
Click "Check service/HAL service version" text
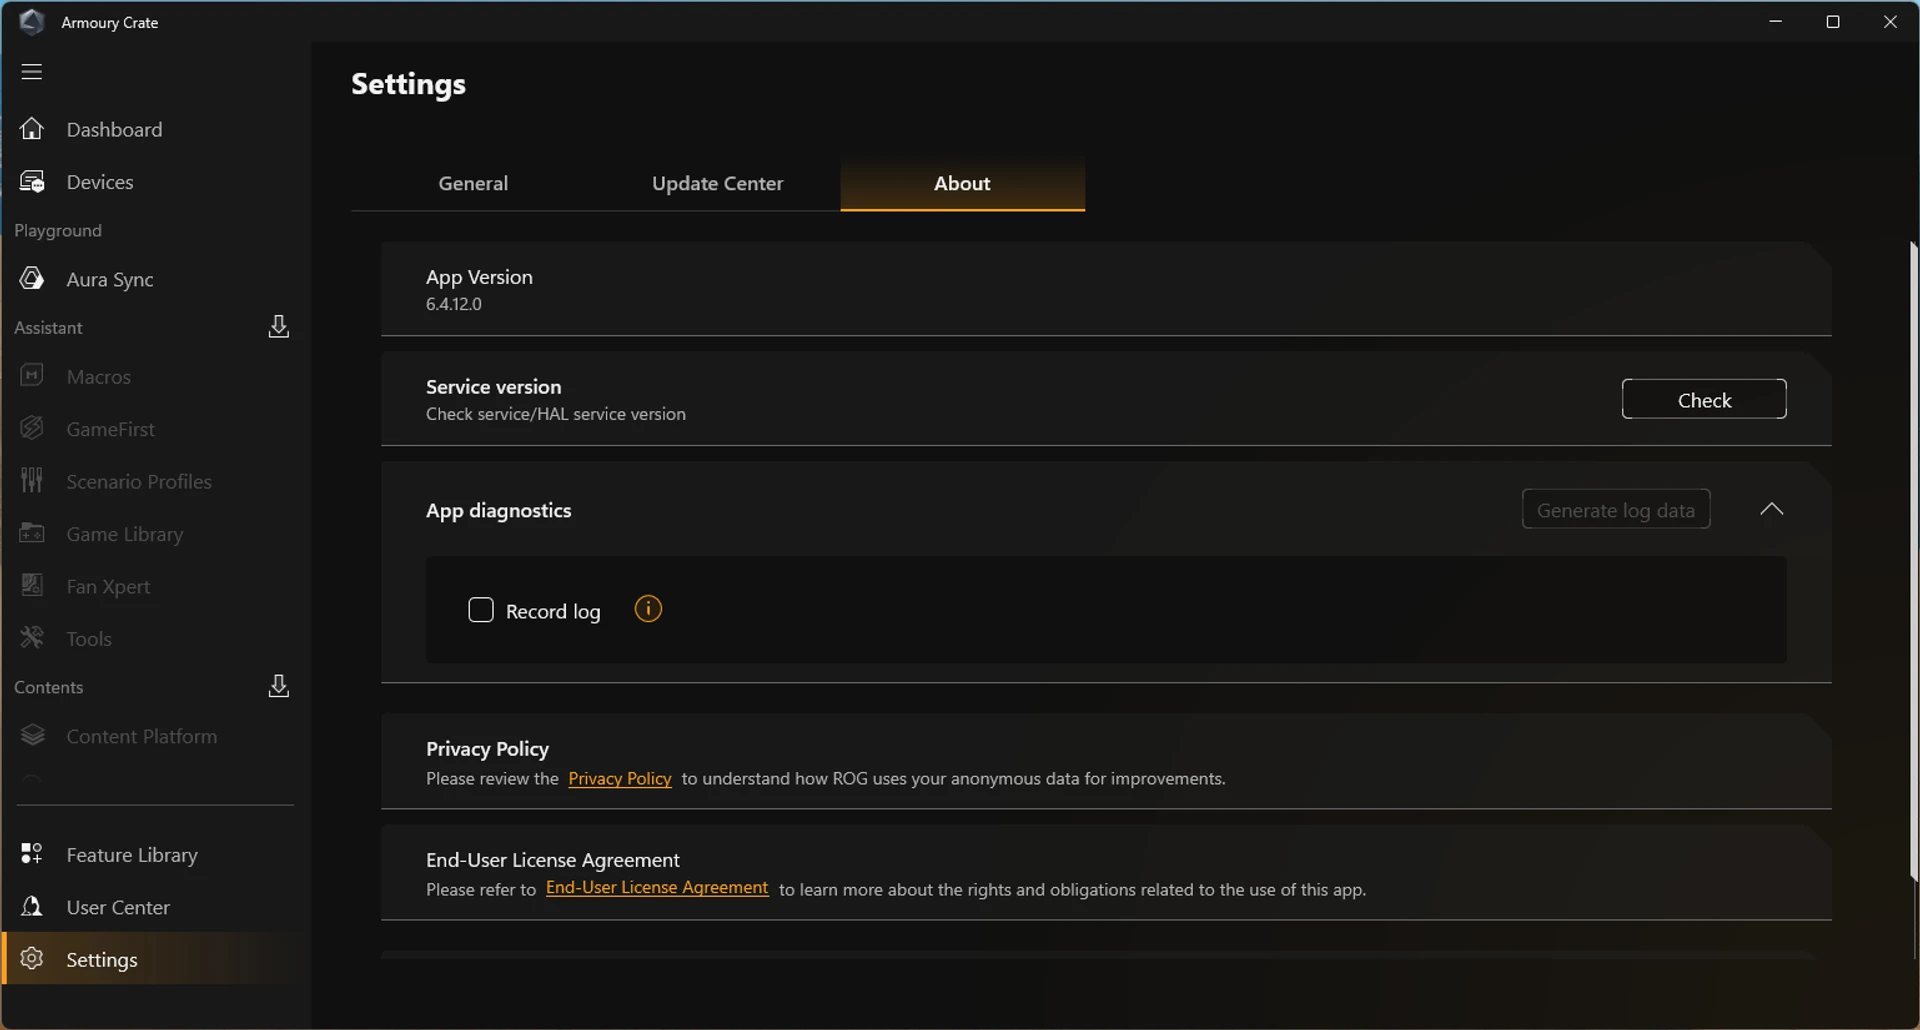(556, 414)
